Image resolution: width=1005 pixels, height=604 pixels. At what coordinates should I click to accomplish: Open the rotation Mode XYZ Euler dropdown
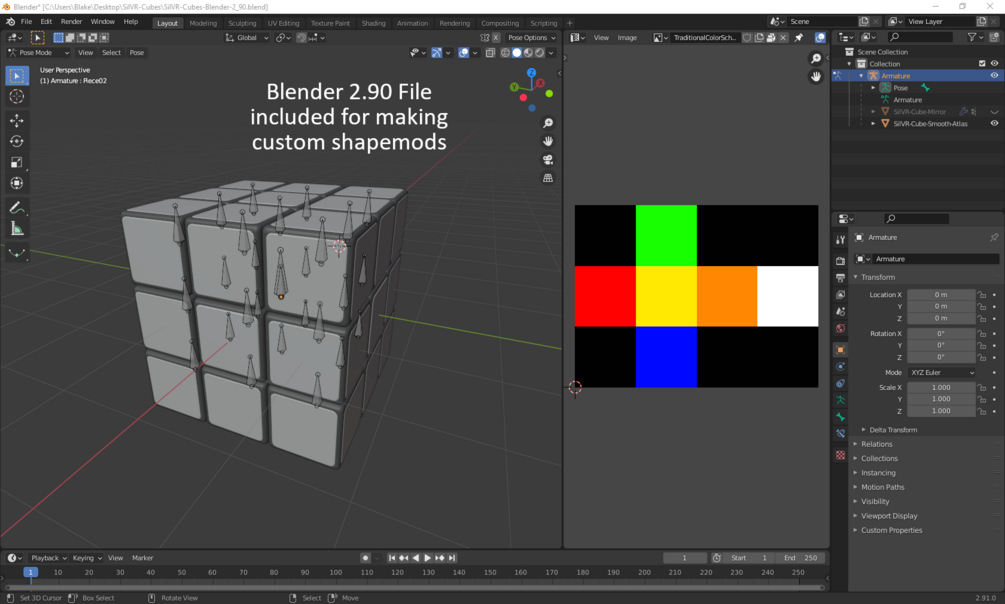pos(941,373)
